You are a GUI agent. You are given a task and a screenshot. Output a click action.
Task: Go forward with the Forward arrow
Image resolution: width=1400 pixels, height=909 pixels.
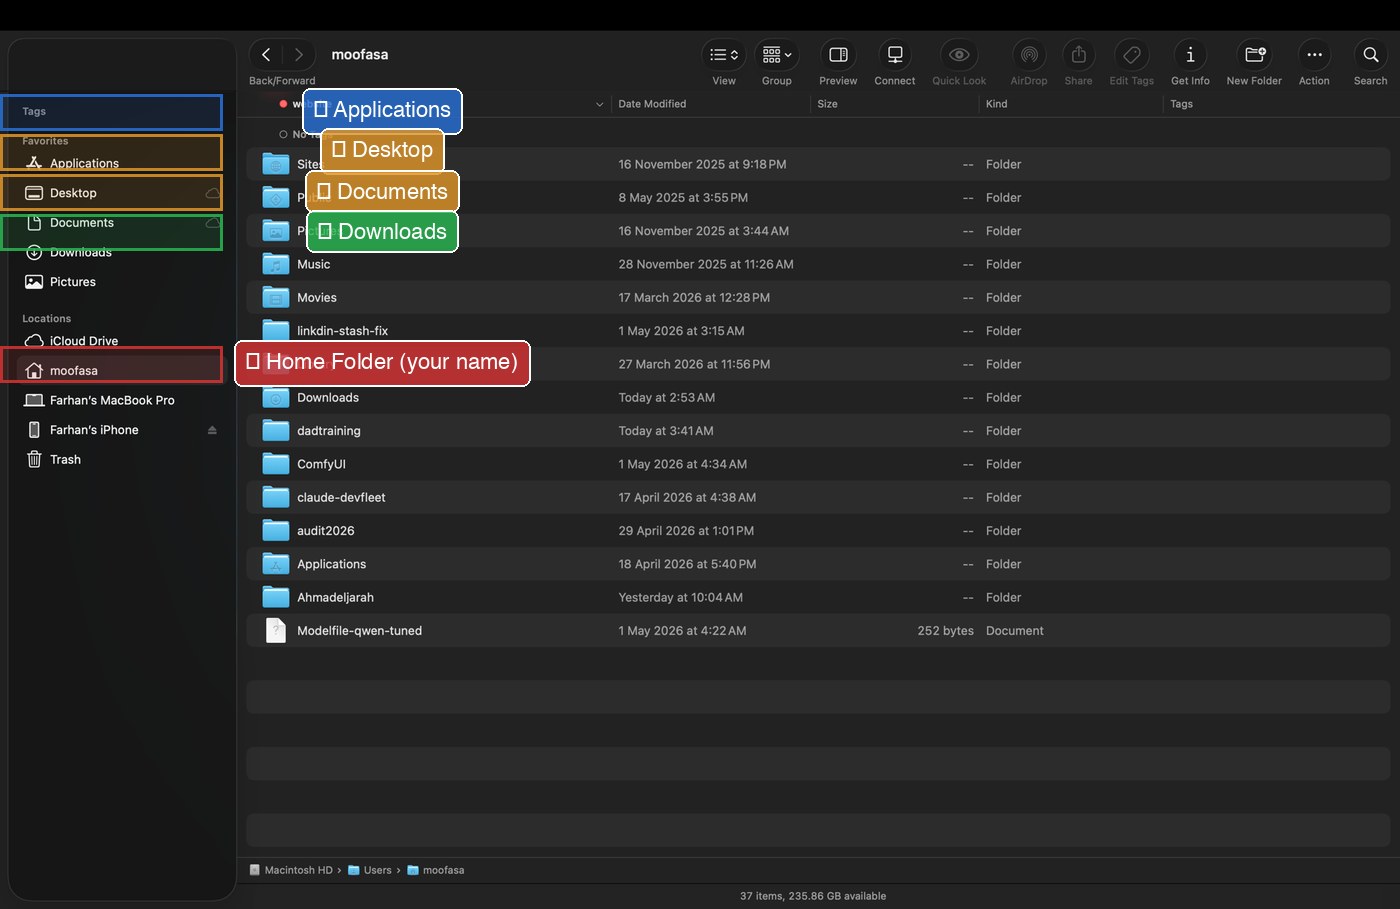point(298,55)
